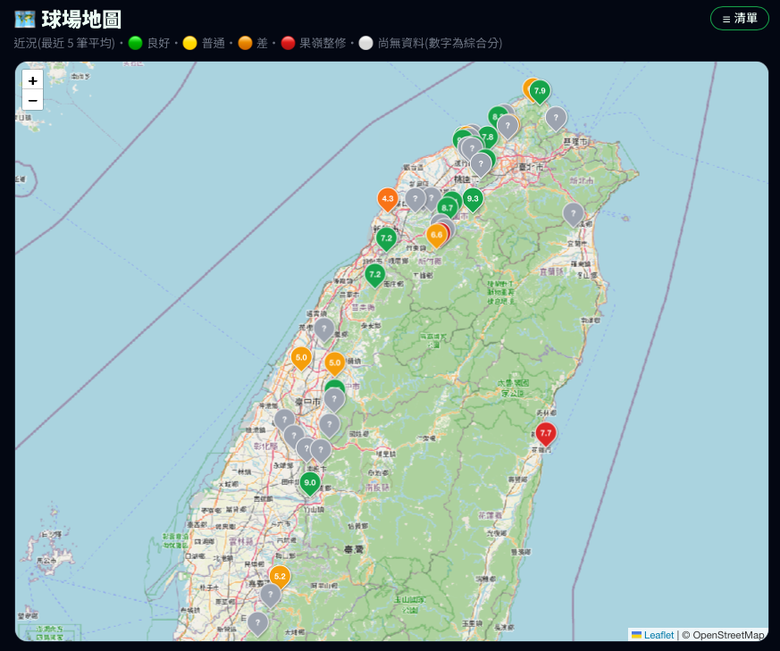
Task: Open the orange 4.3 course marker
Action: (388, 199)
